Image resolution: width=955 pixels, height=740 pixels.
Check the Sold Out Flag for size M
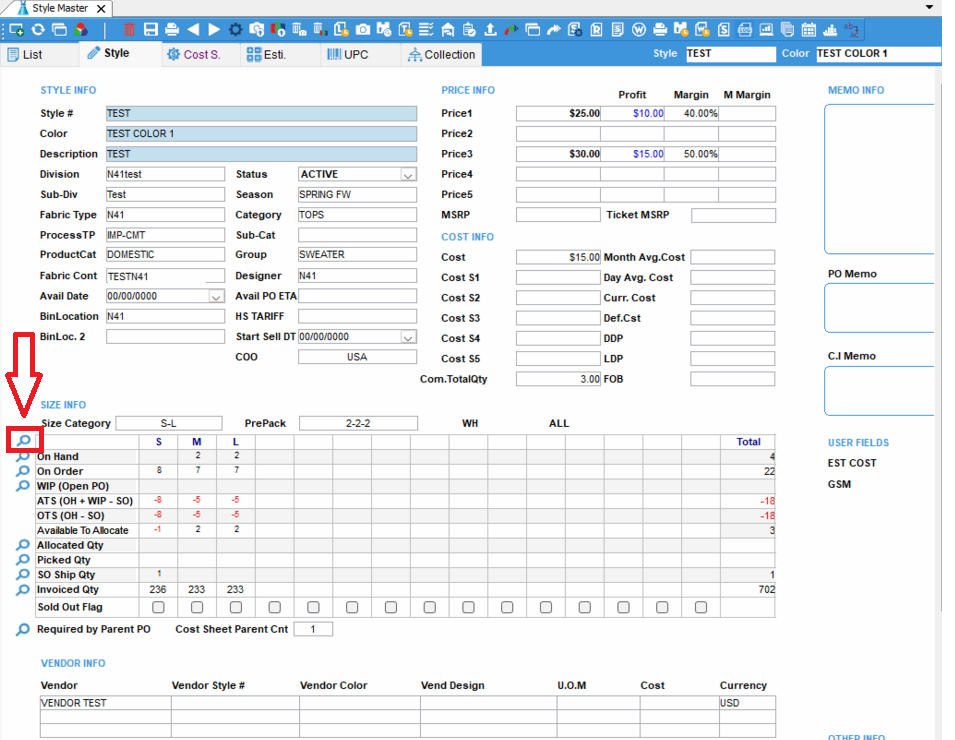click(x=197, y=607)
